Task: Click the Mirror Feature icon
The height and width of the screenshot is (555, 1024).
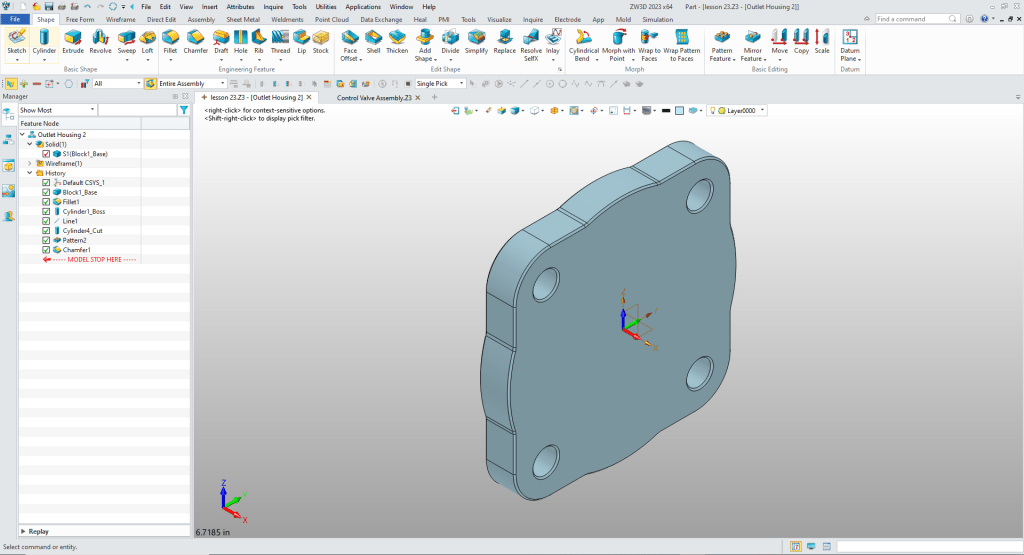Action: [x=753, y=39]
